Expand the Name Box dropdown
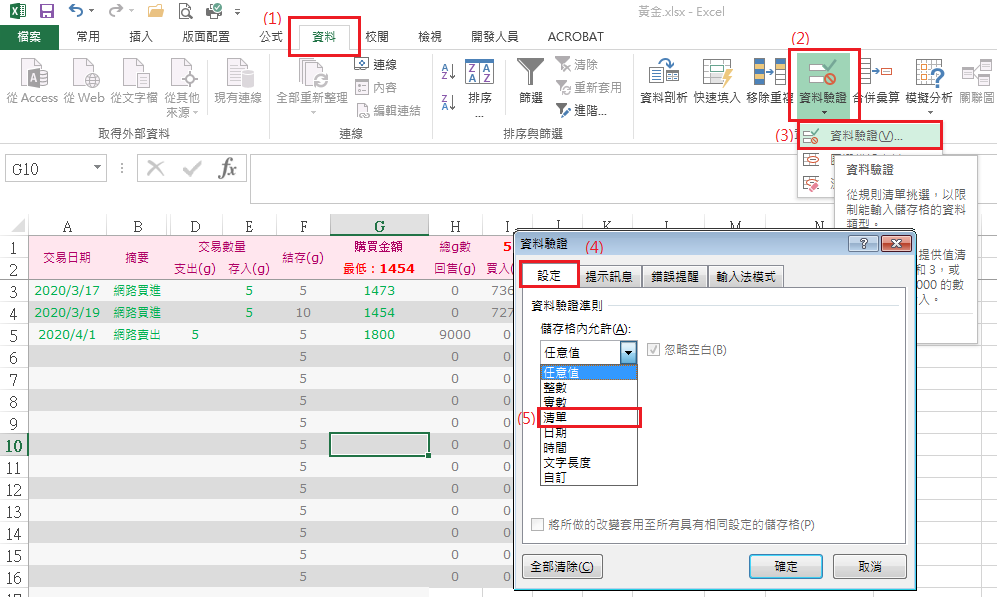 coord(97,168)
